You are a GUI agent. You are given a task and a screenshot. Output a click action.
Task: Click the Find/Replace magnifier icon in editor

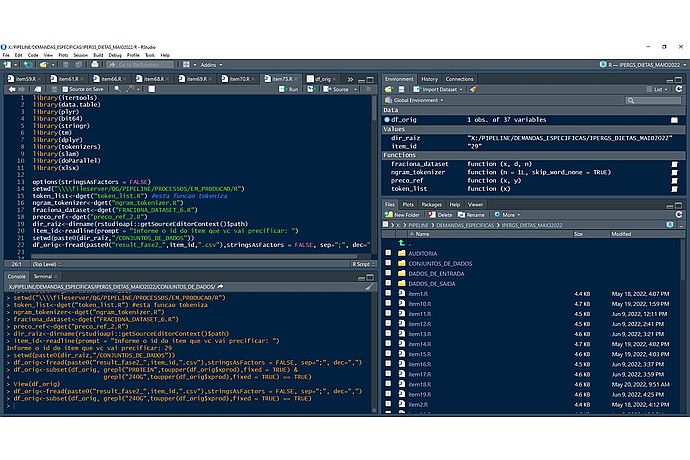(117, 89)
